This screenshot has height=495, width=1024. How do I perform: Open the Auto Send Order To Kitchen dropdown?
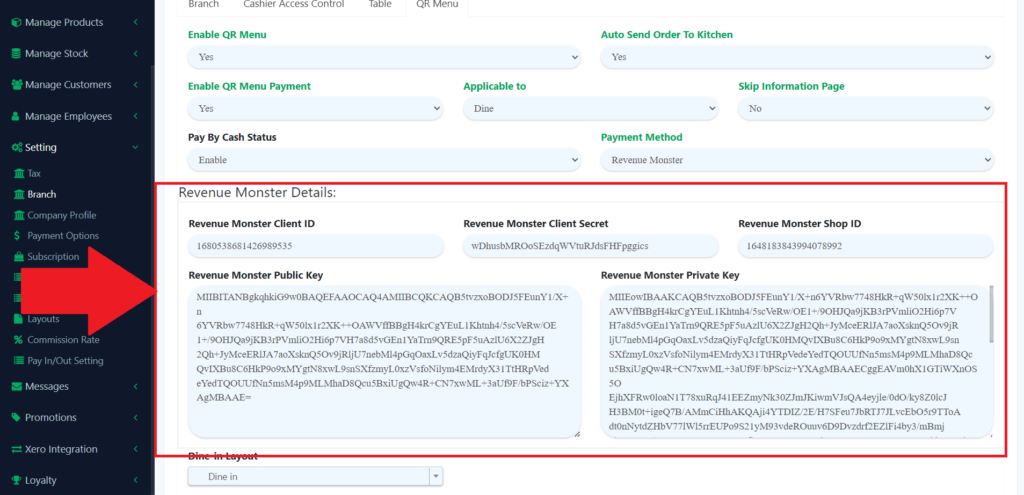(797, 58)
